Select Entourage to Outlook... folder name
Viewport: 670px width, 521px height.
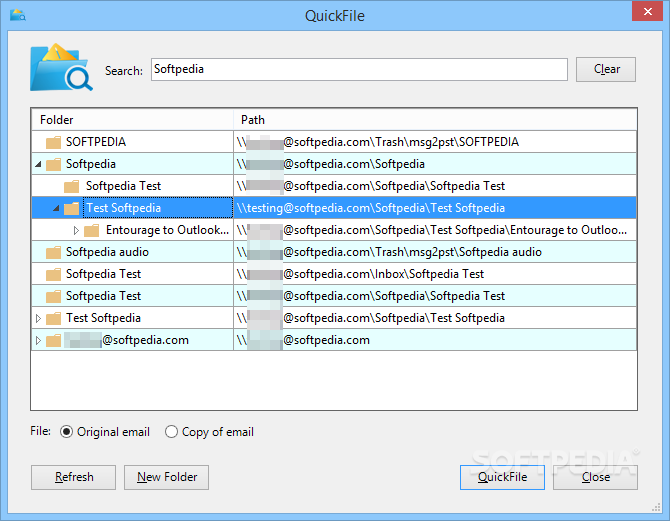(167, 230)
